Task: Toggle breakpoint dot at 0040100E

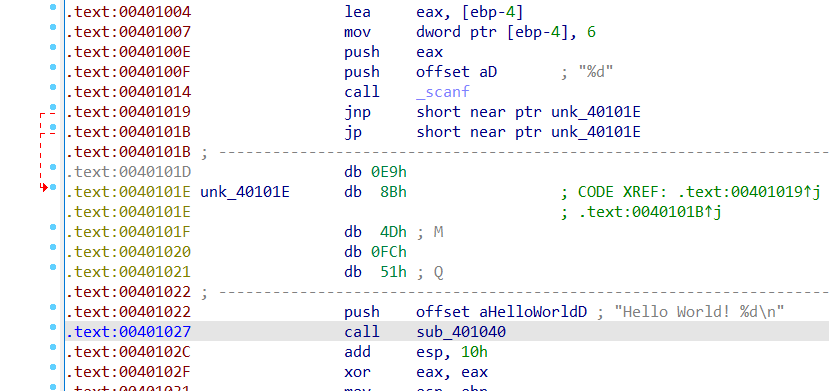Action: 53,47
